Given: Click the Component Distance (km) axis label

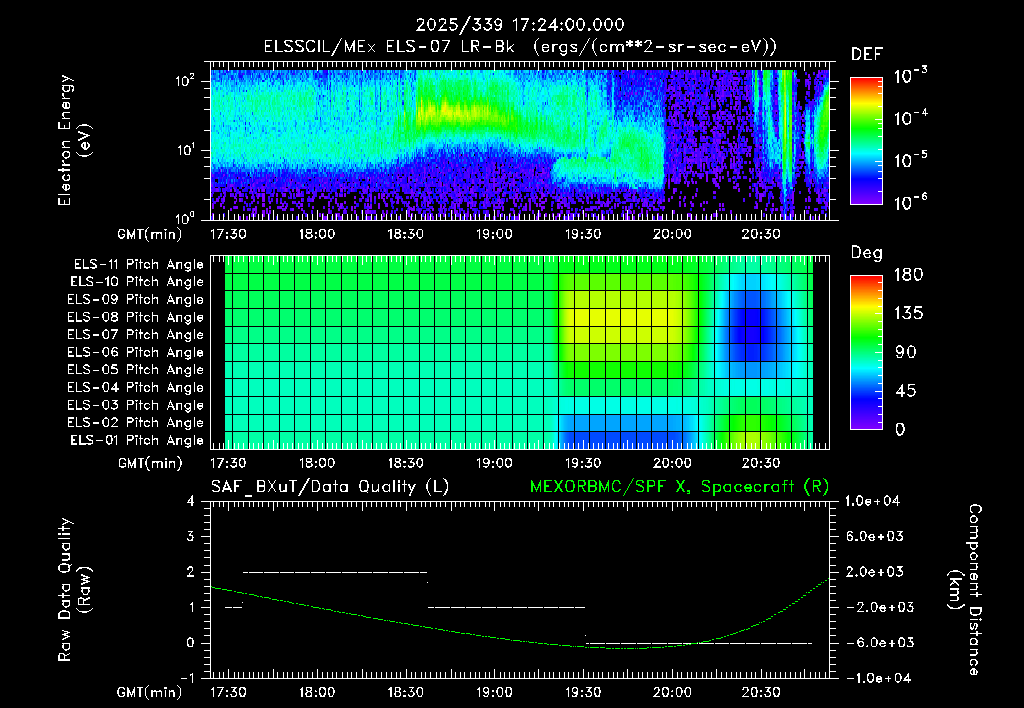Looking at the screenshot, I should point(965,590).
